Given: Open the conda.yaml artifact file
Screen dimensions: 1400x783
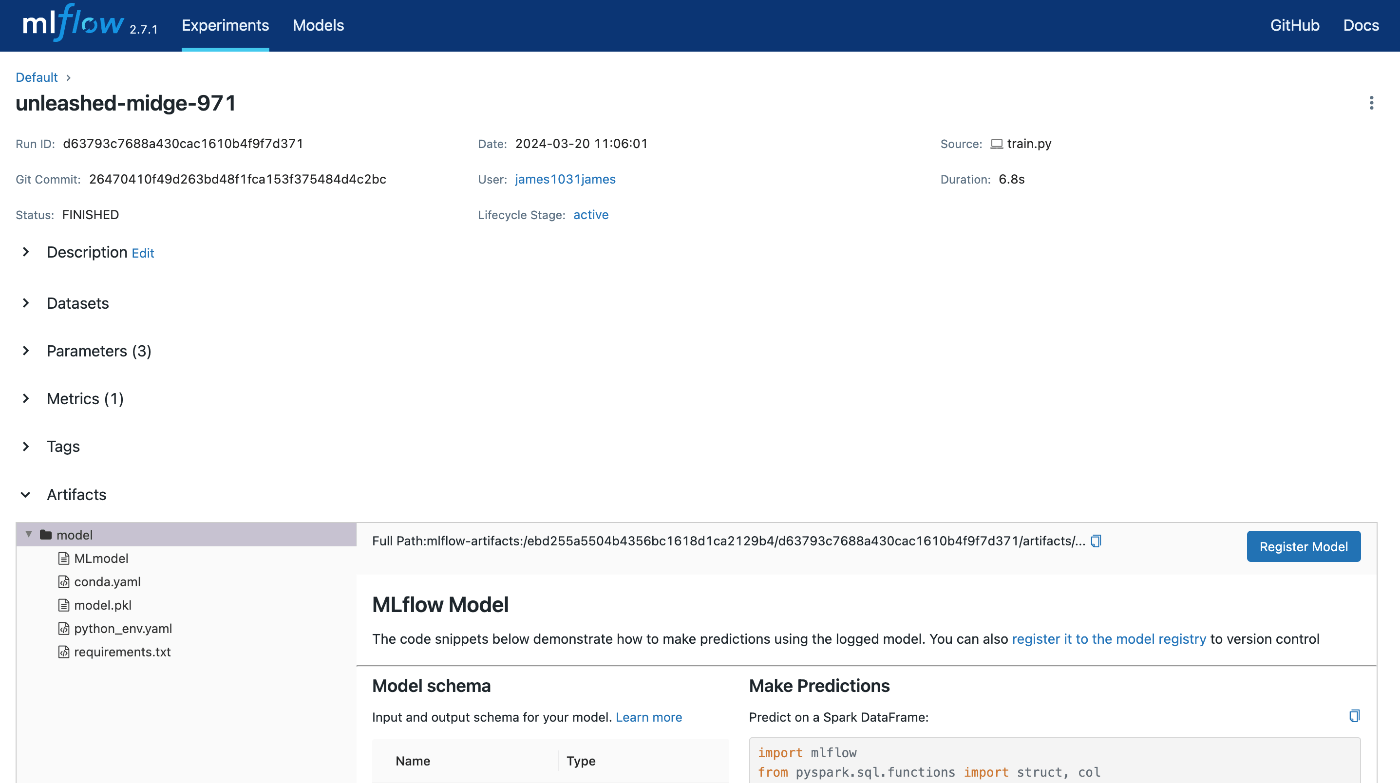Looking at the screenshot, I should [x=107, y=582].
